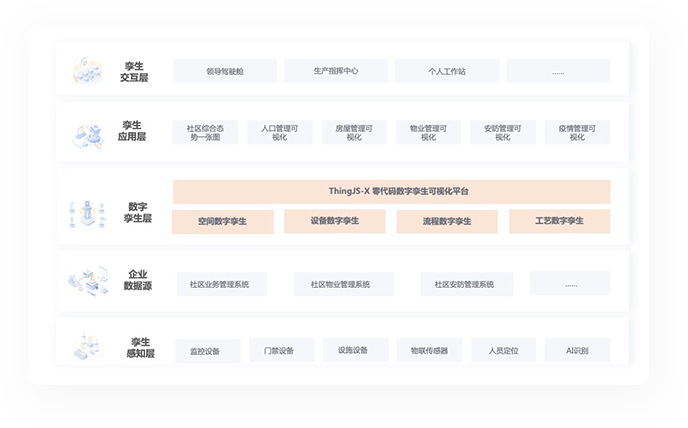Select the 工艺数字孪生 tile
688x428 pixels.
pos(559,221)
